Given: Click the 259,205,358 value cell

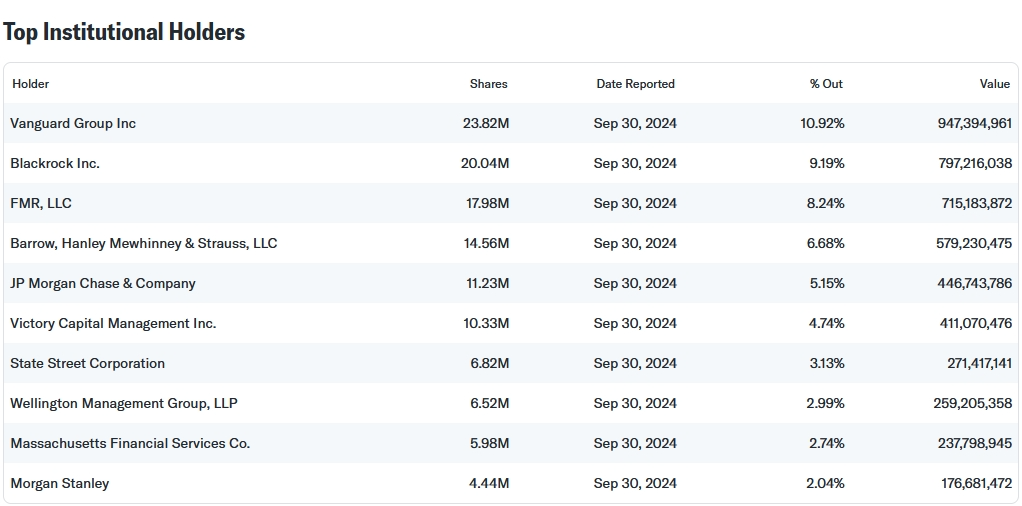Looking at the screenshot, I should click(x=972, y=403).
